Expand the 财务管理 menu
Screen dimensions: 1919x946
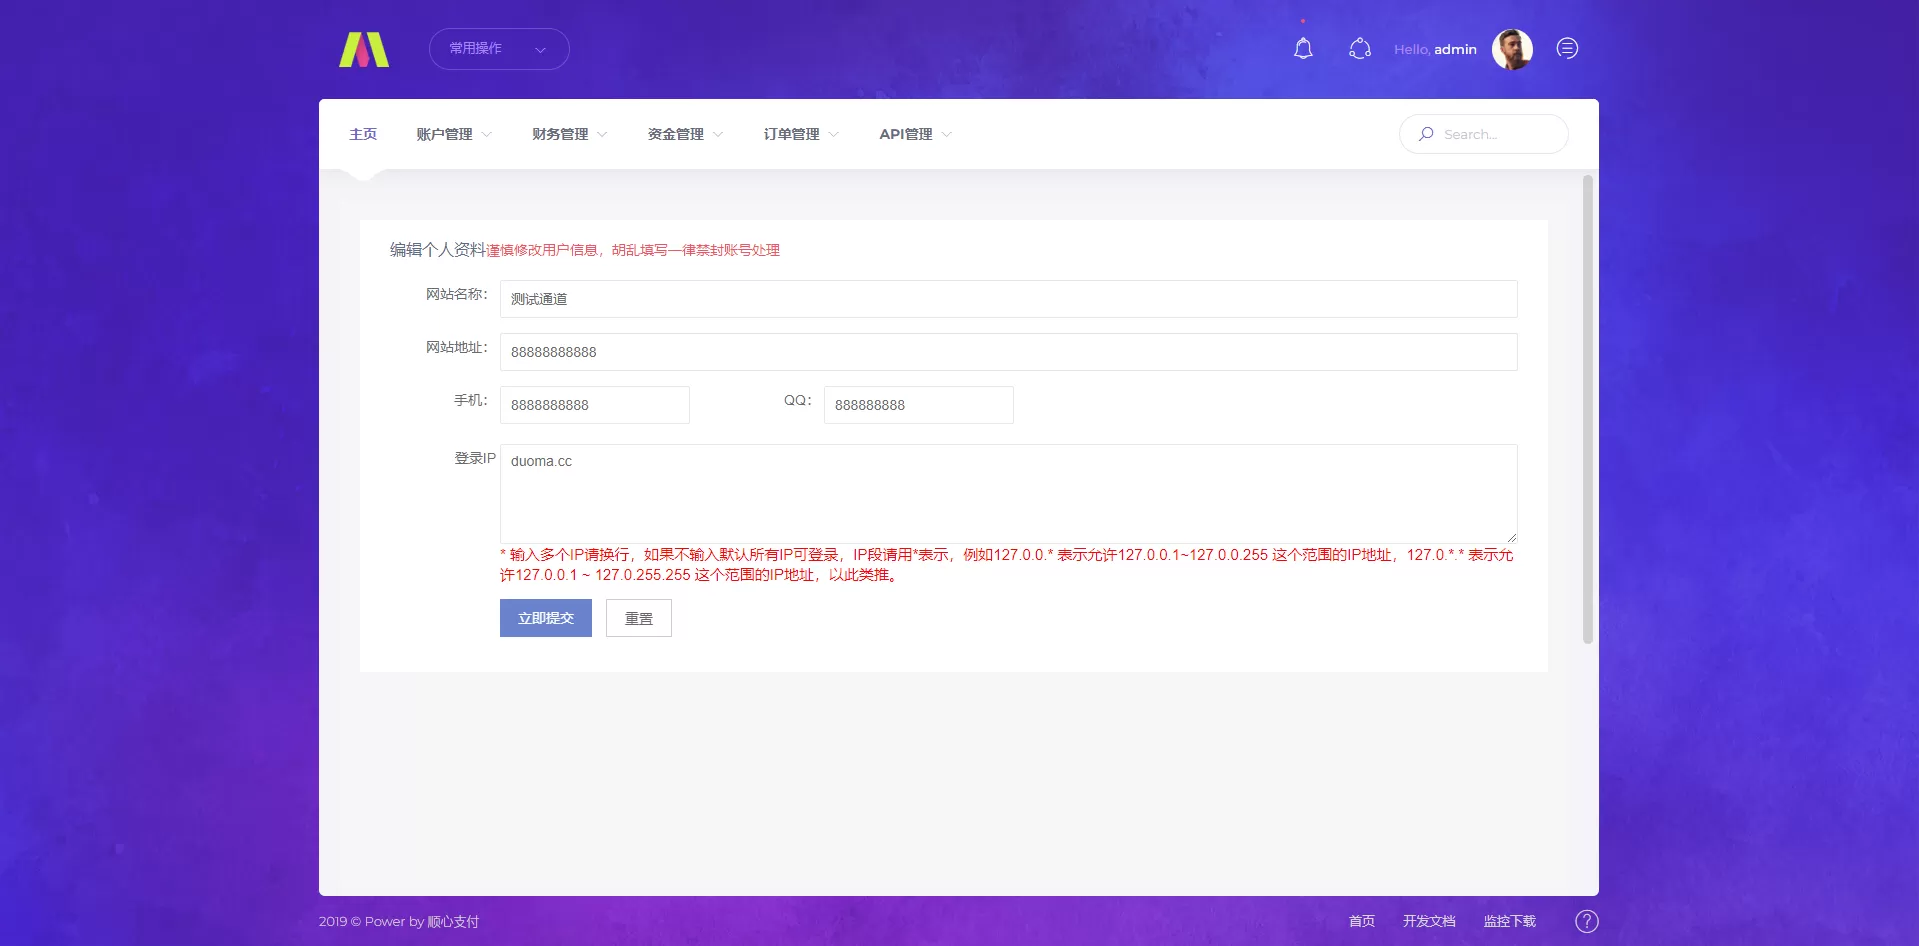pyautogui.click(x=569, y=134)
